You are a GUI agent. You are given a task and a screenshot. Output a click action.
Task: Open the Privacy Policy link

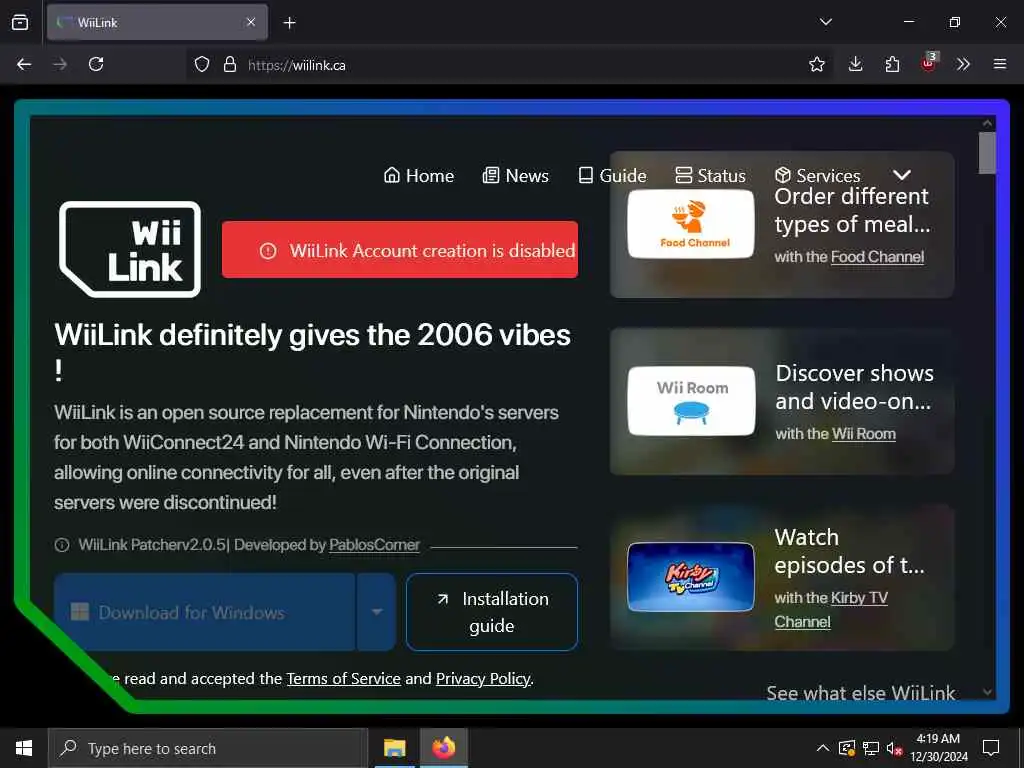pos(483,679)
